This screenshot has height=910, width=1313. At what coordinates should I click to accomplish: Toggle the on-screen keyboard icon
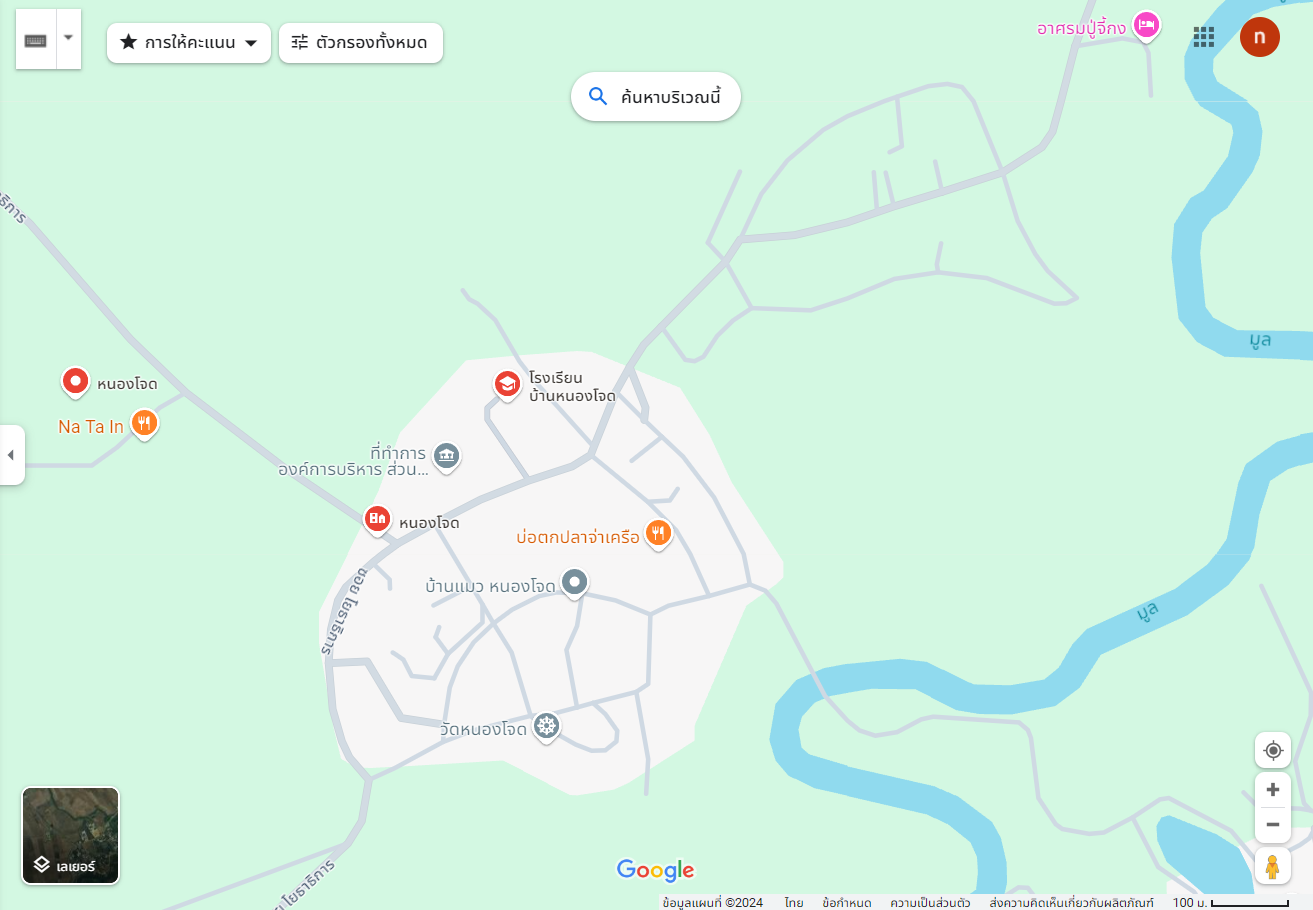(36, 39)
